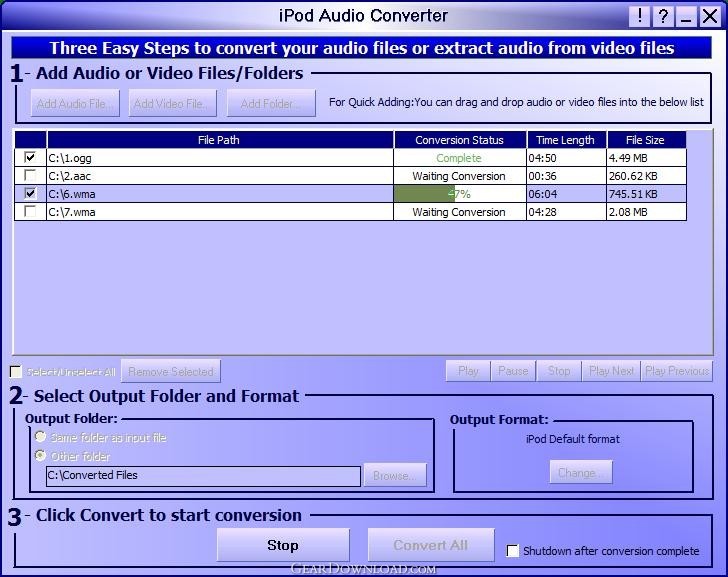Click the Change output format button
The width and height of the screenshot is (728, 577).
[581, 473]
